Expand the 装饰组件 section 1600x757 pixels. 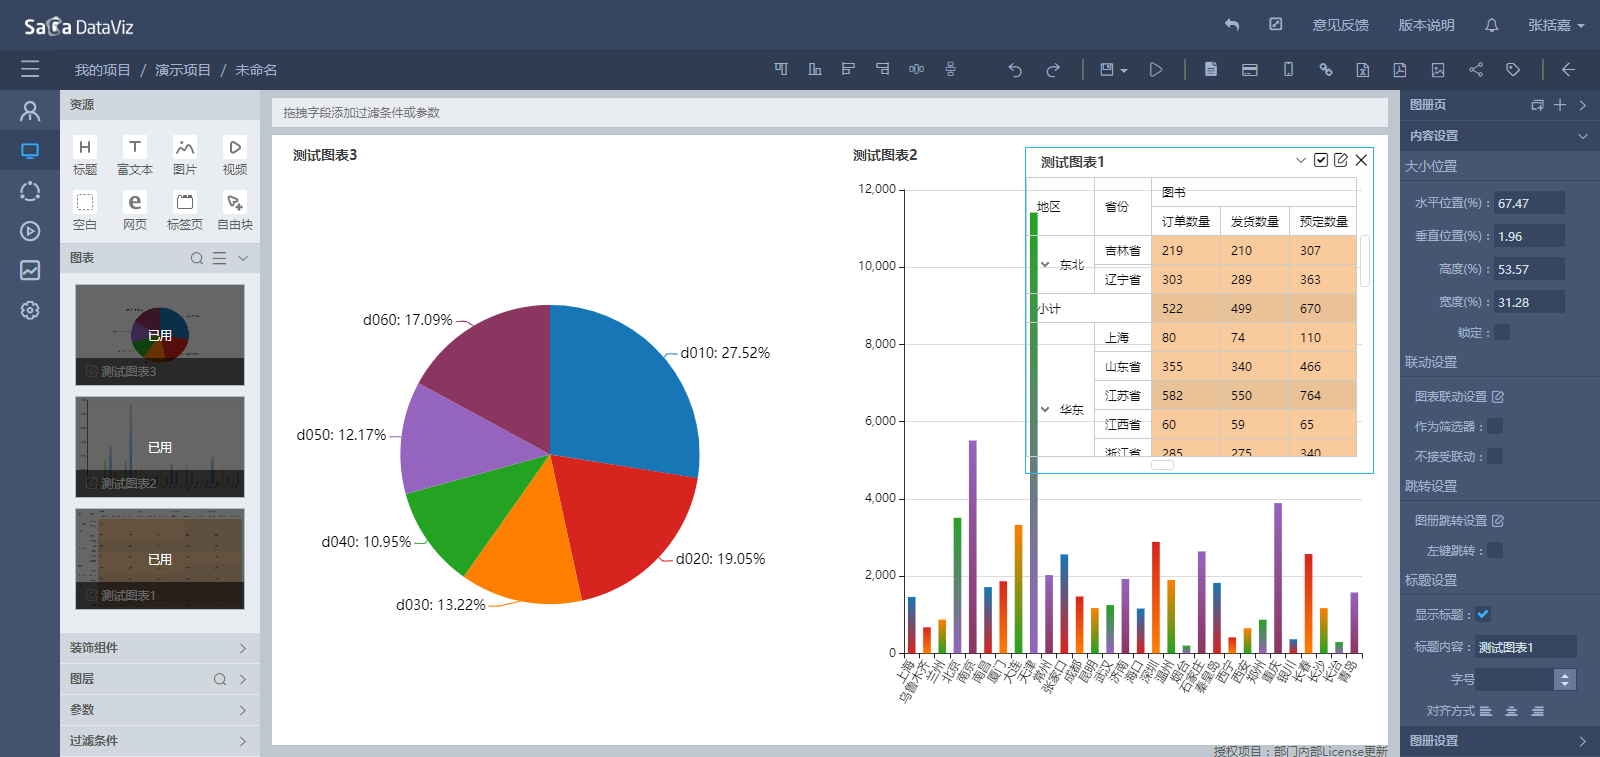(x=160, y=648)
